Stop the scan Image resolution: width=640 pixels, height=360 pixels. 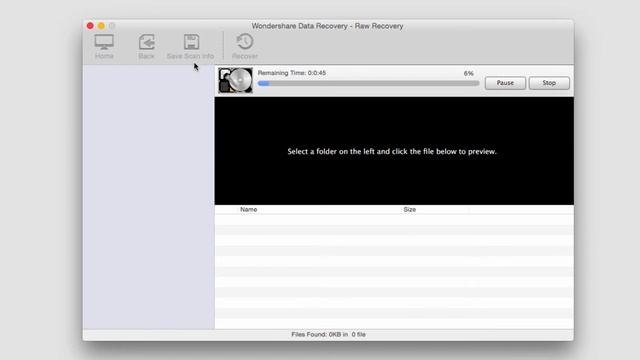(x=549, y=83)
